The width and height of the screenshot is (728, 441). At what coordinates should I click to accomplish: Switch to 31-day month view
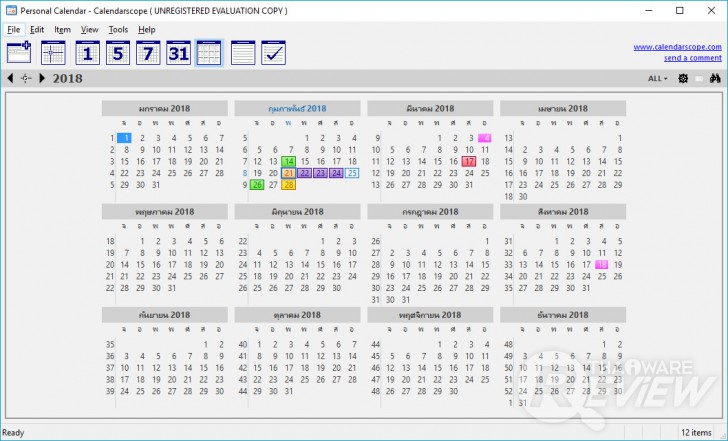[x=178, y=52]
